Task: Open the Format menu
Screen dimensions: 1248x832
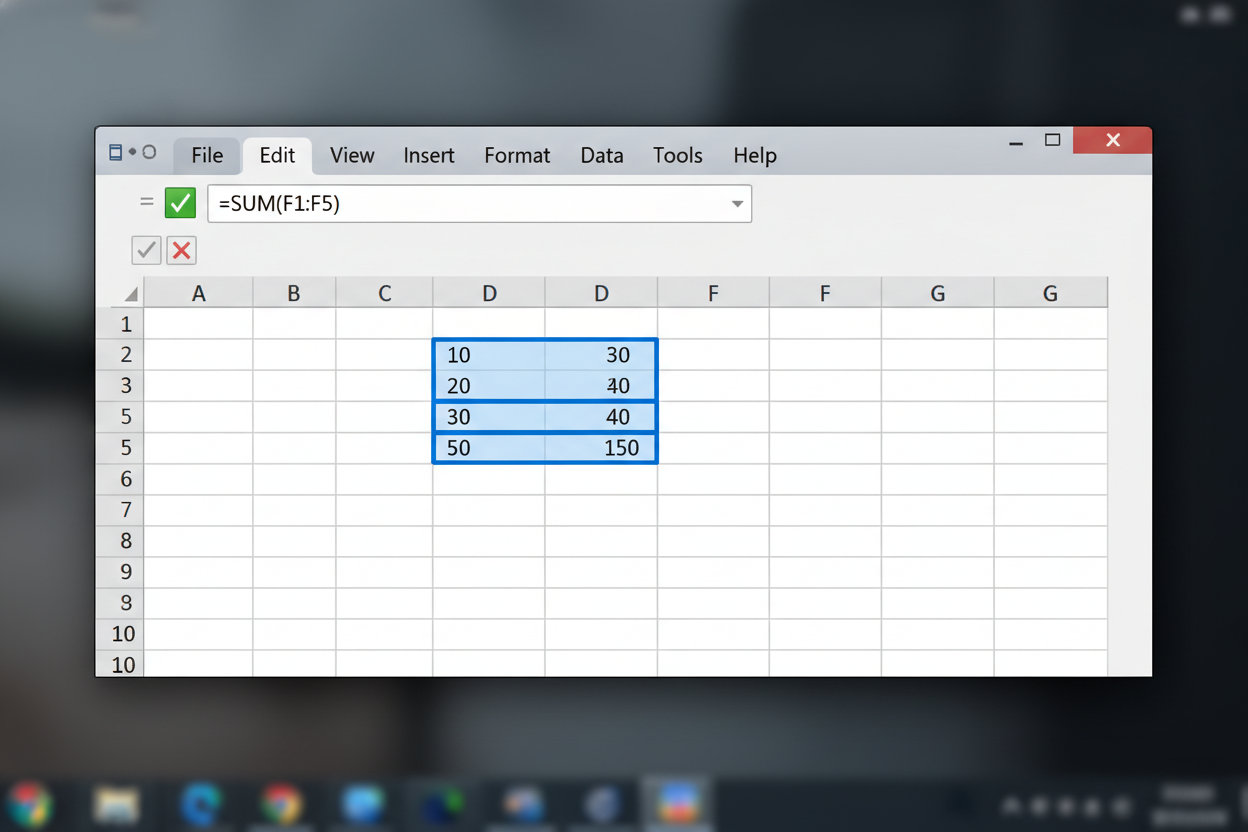Action: pos(516,156)
